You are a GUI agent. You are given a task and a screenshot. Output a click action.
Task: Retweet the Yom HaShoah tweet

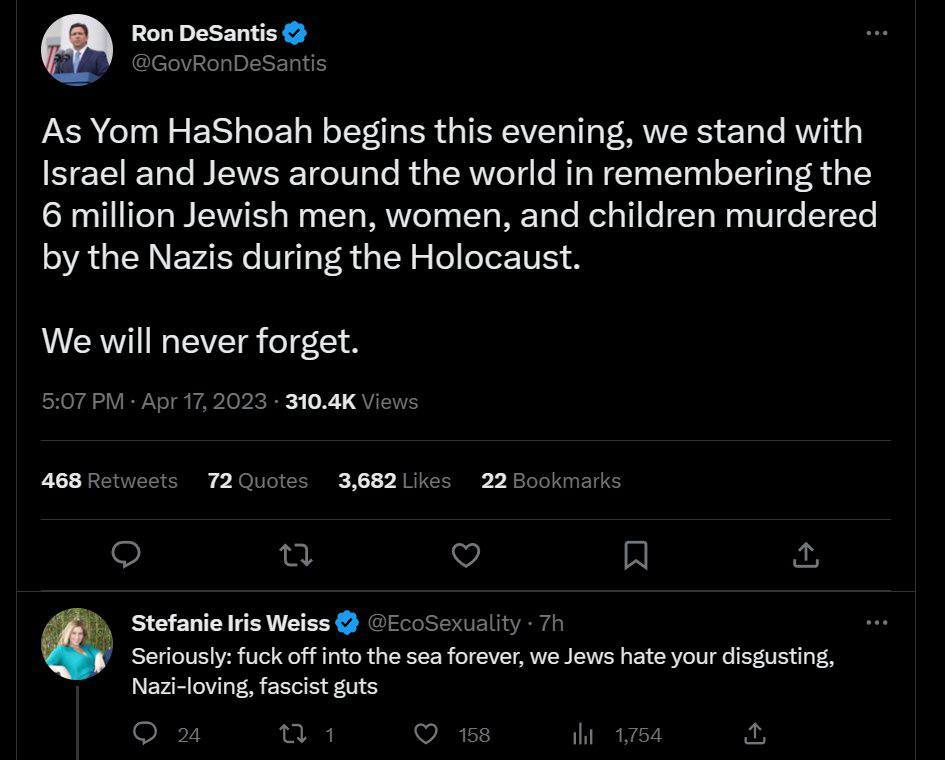click(296, 555)
